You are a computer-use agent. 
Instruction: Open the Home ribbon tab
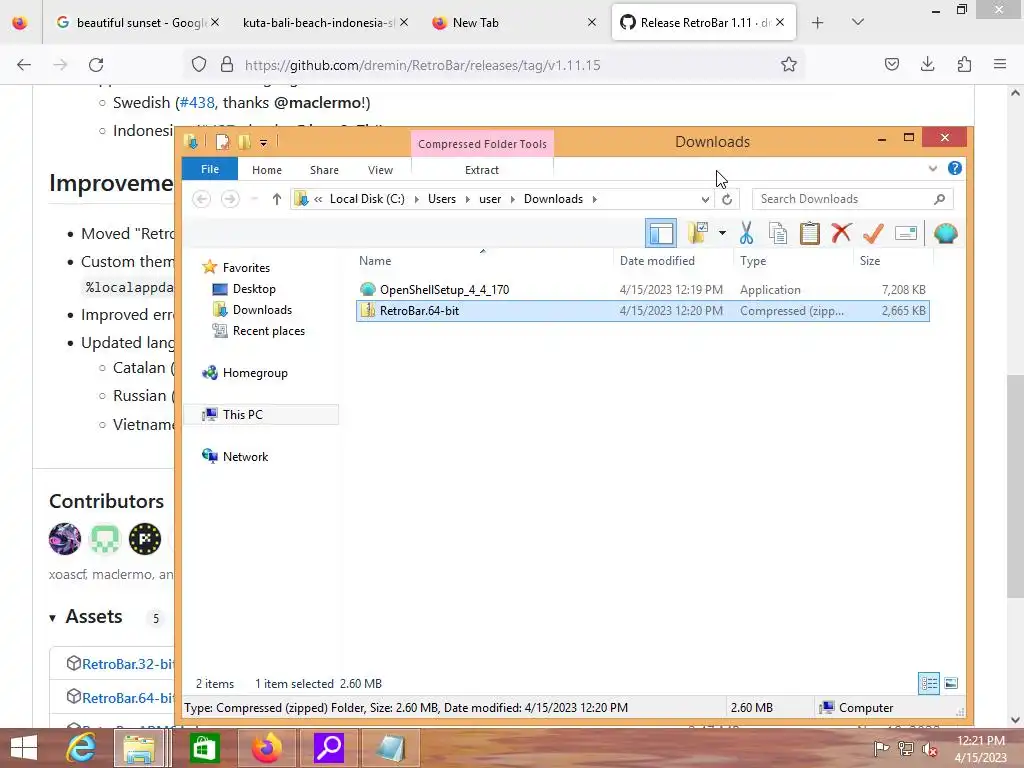click(x=266, y=170)
